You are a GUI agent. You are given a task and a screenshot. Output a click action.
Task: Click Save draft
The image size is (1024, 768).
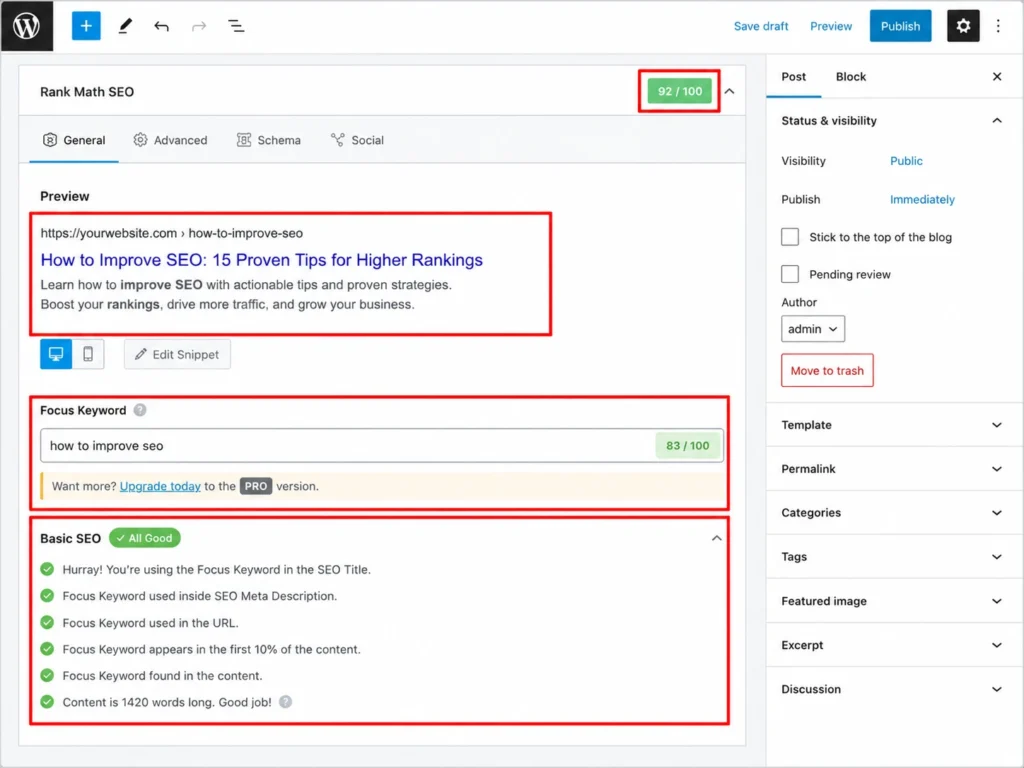761,26
